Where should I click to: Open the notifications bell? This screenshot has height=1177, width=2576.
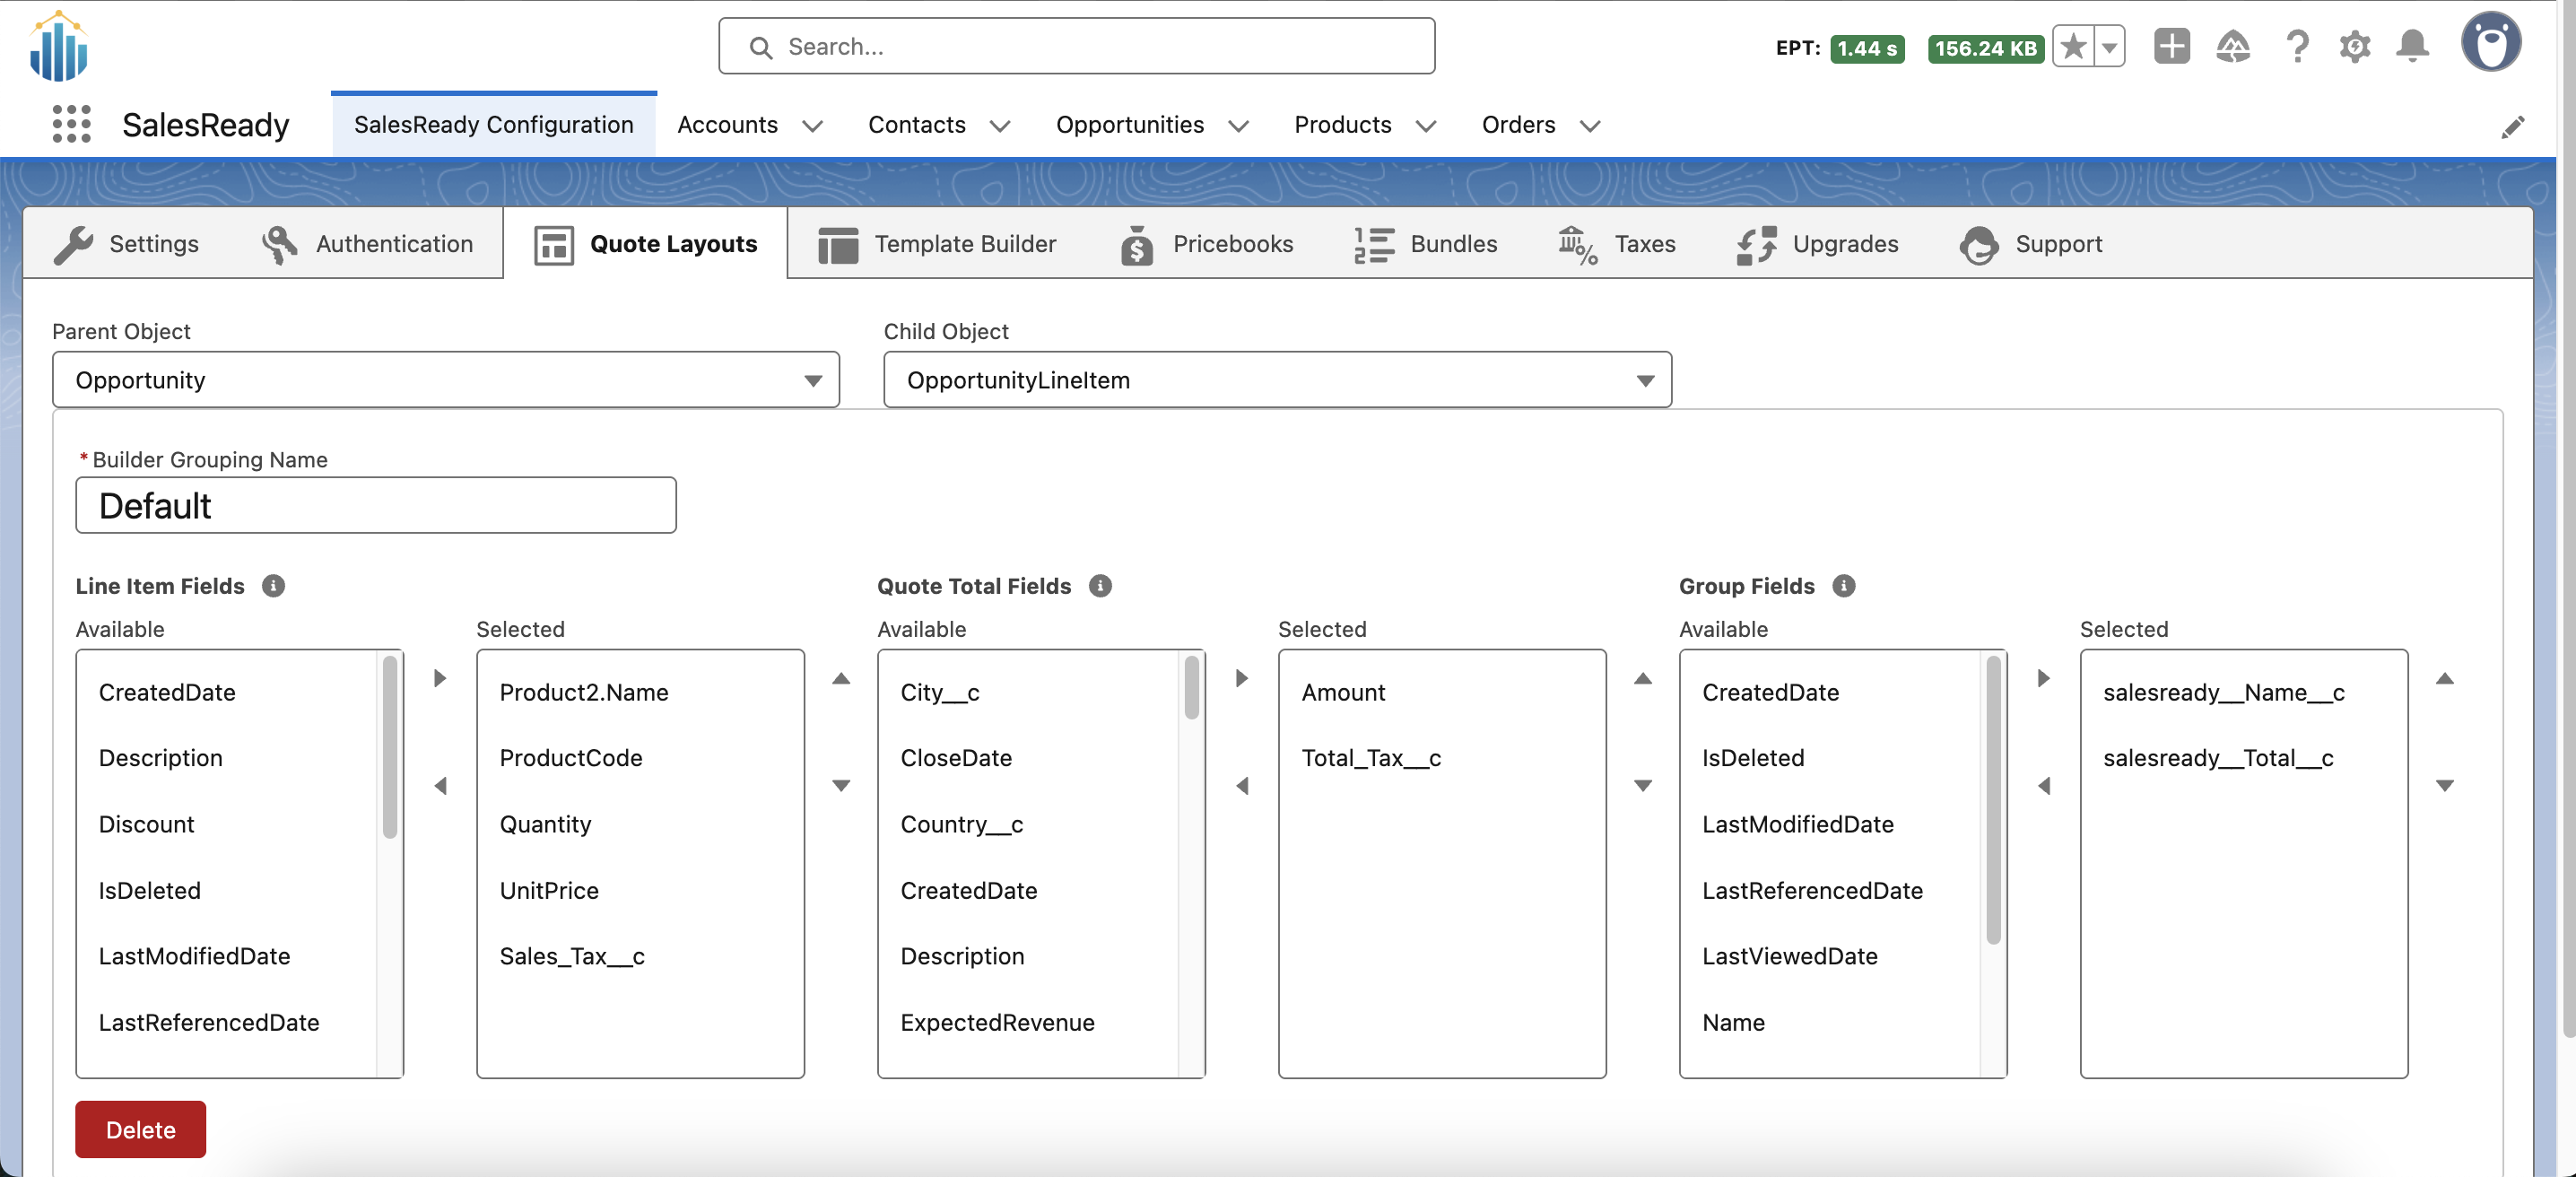[2412, 46]
